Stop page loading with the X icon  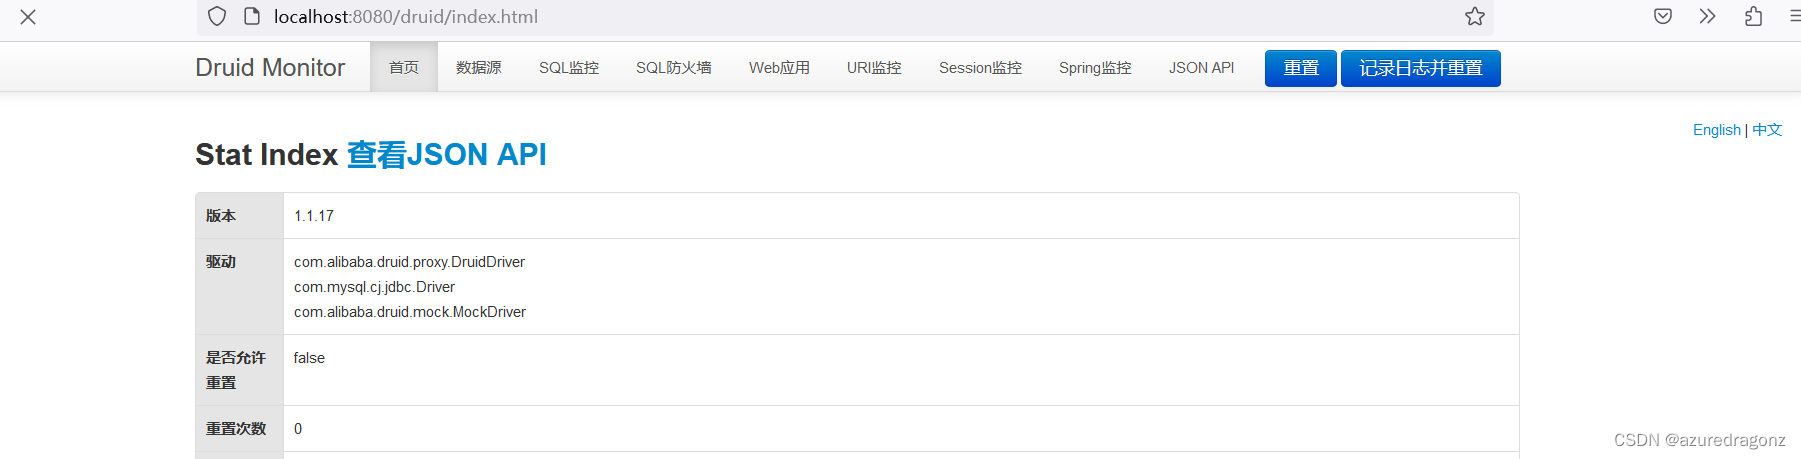[28, 17]
